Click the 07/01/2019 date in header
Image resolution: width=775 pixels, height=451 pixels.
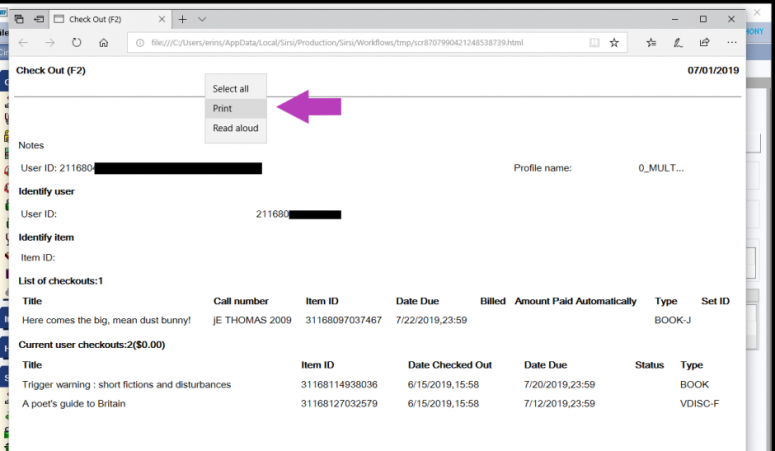tap(713, 71)
